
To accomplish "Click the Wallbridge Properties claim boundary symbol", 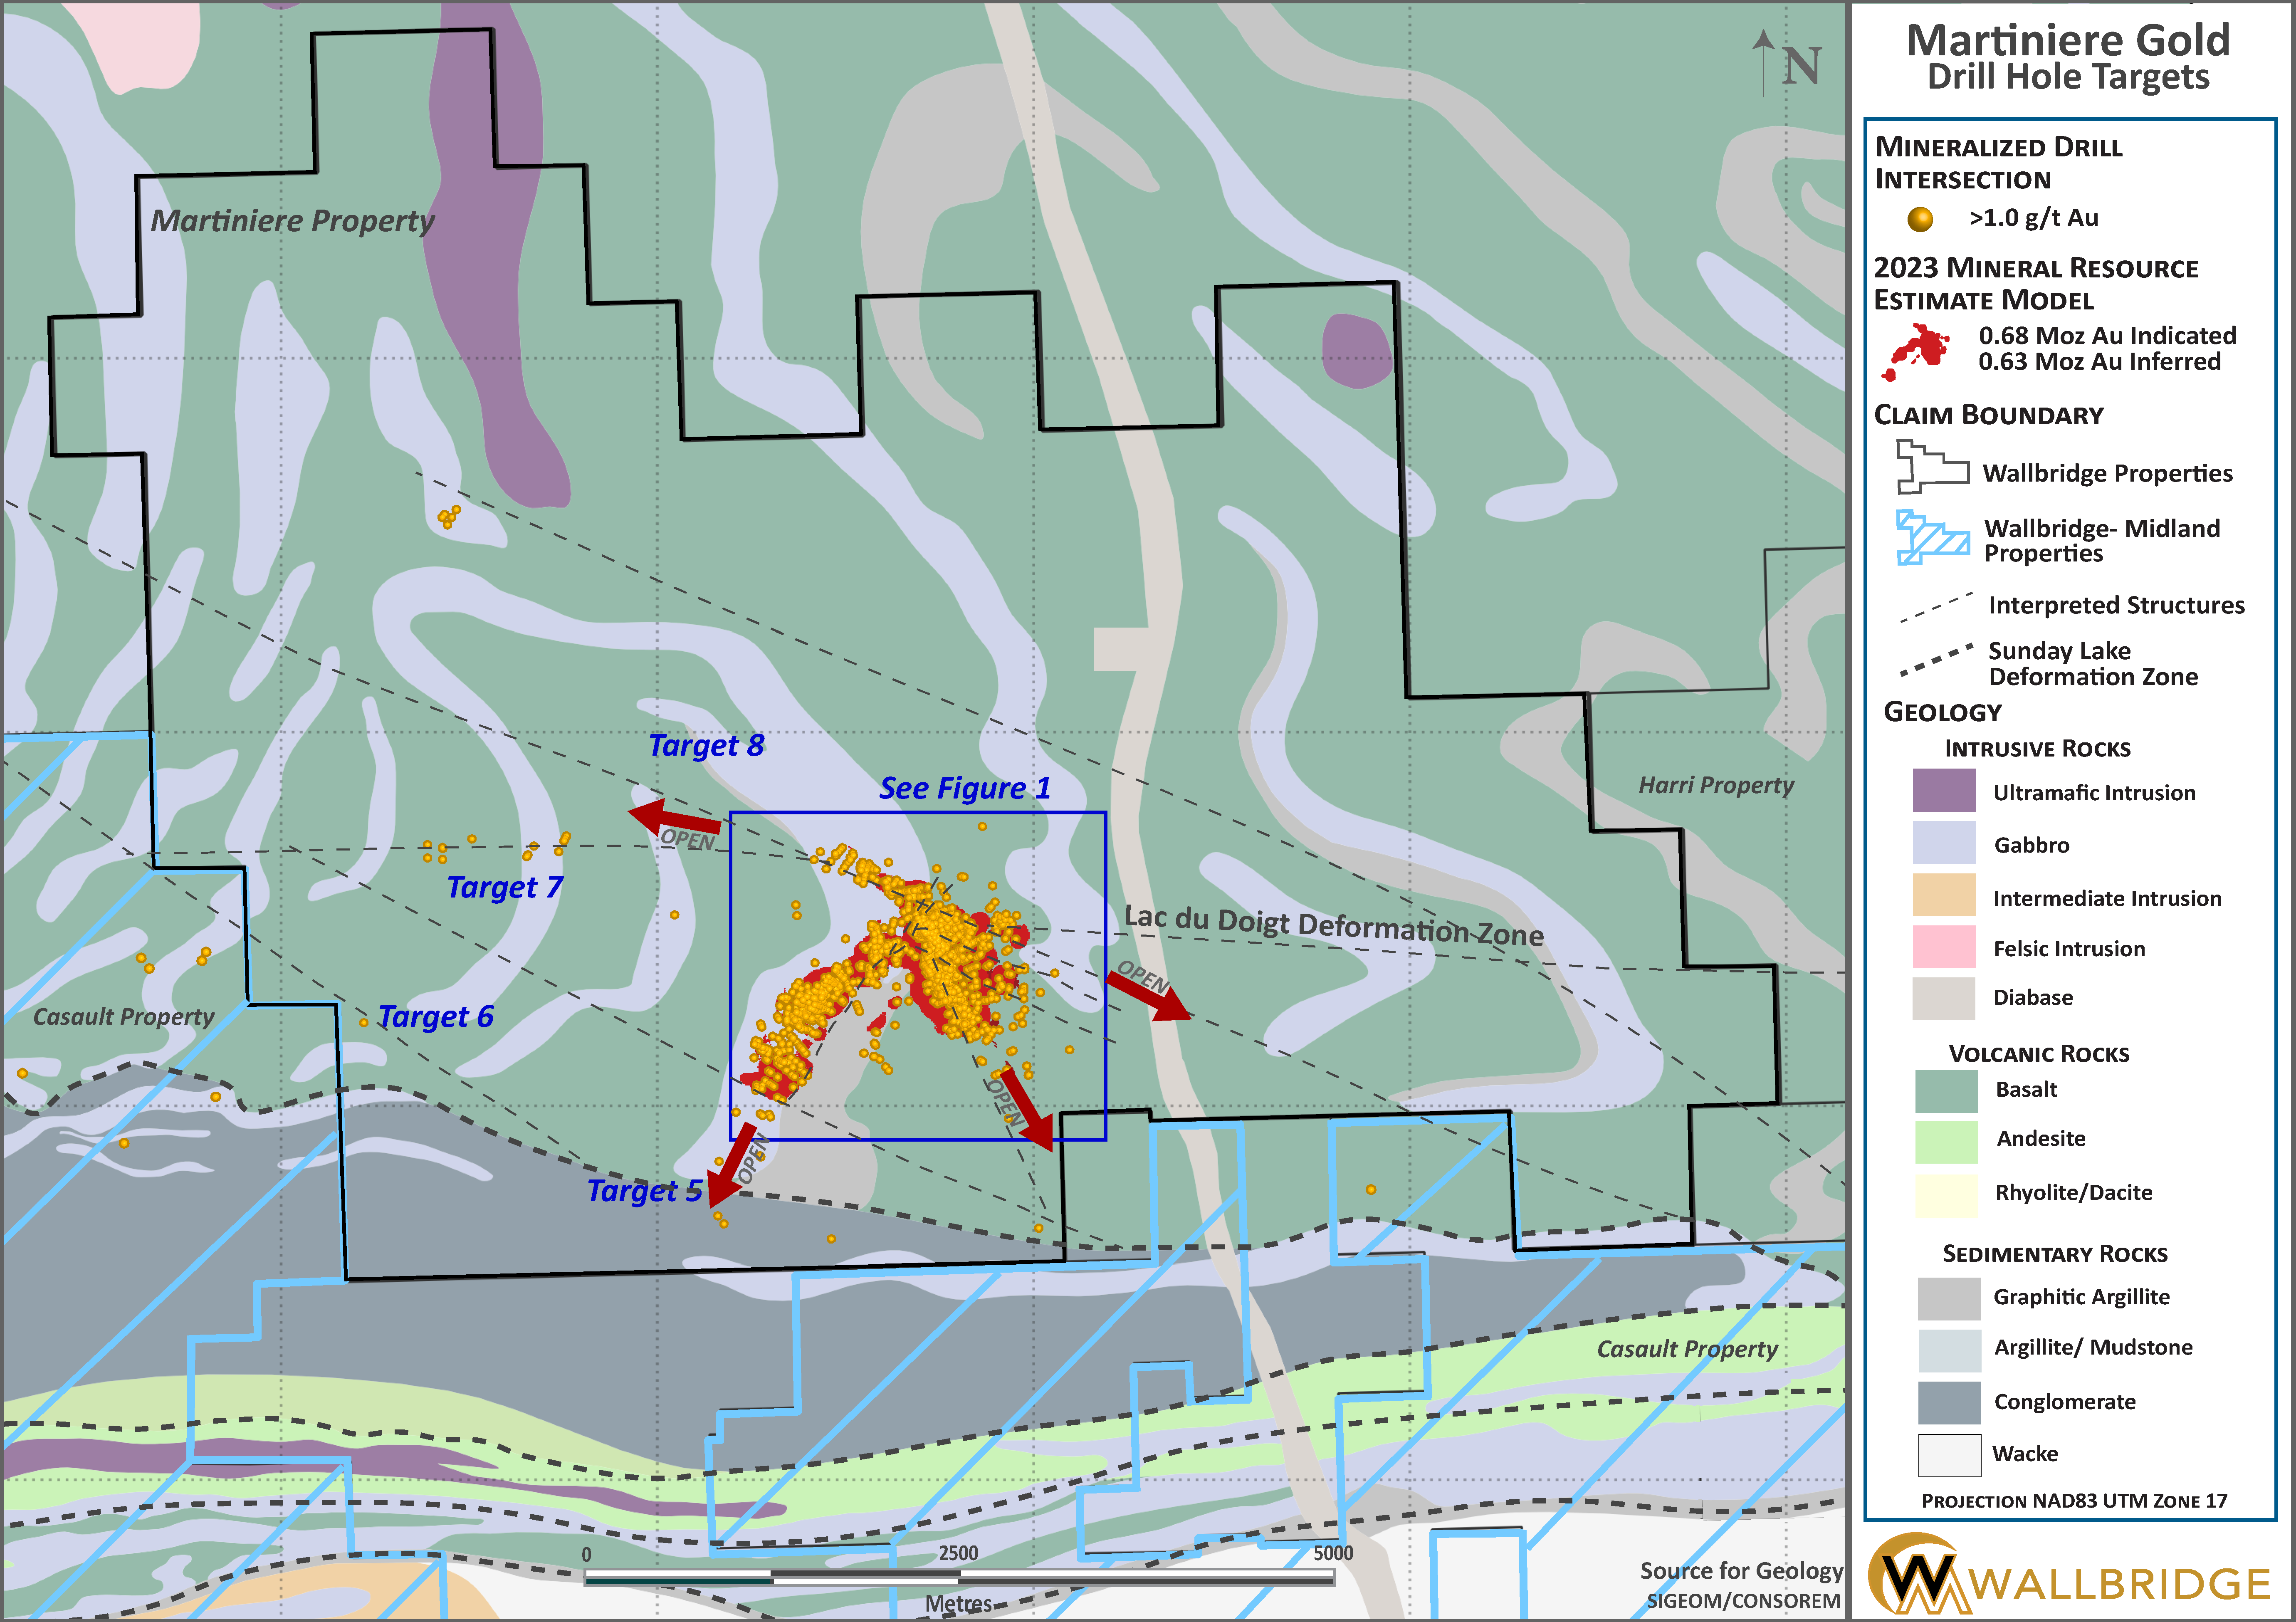I will (1932, 467).
